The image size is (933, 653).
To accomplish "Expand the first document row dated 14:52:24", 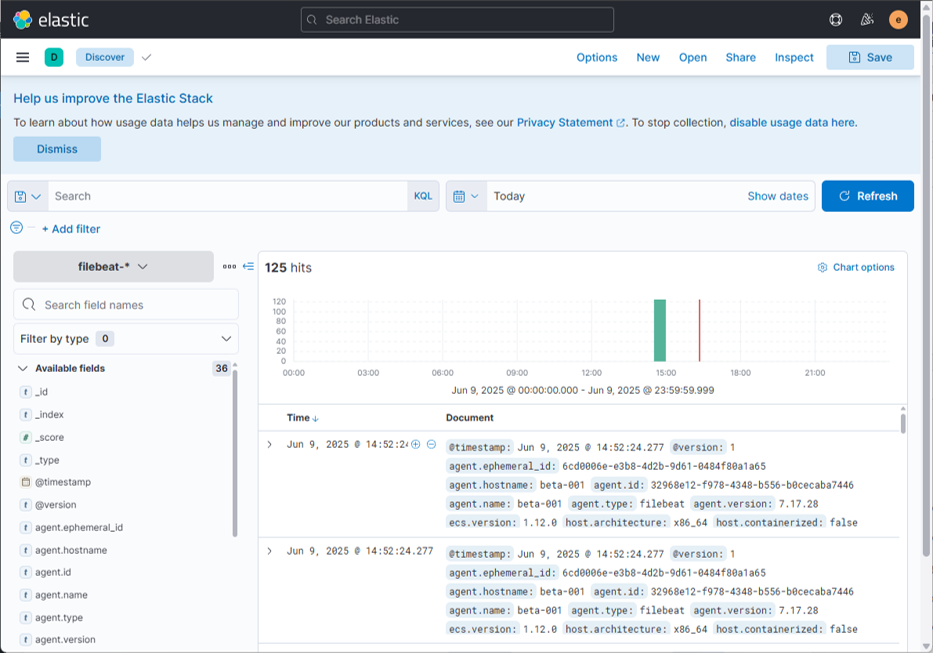I will pos(270,445).
